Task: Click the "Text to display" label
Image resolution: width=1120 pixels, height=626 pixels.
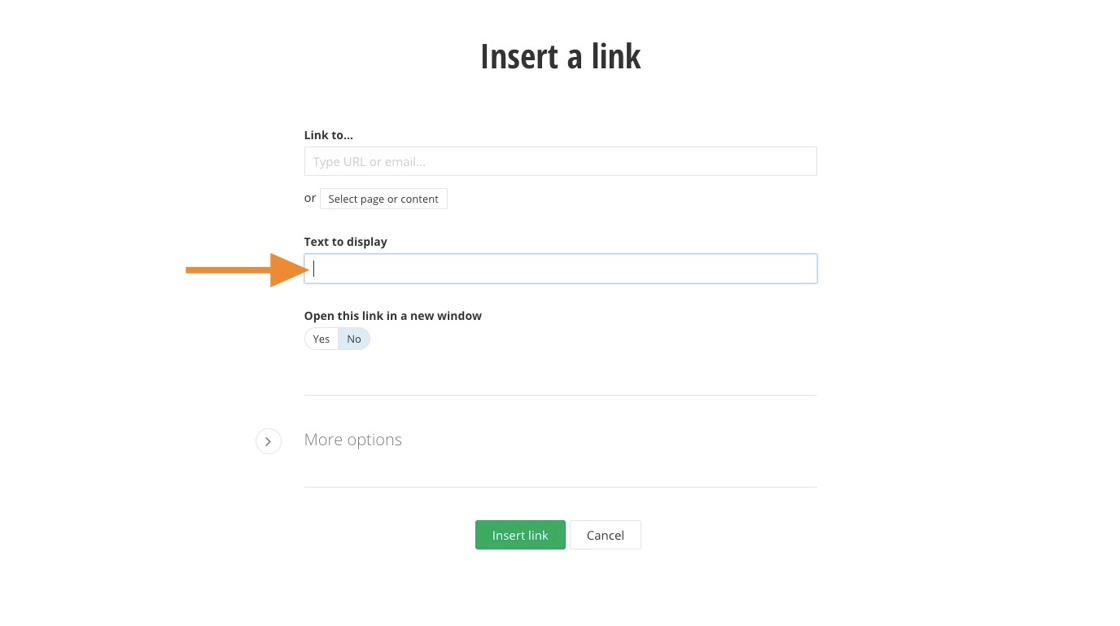Action: (x=345, y=242)
